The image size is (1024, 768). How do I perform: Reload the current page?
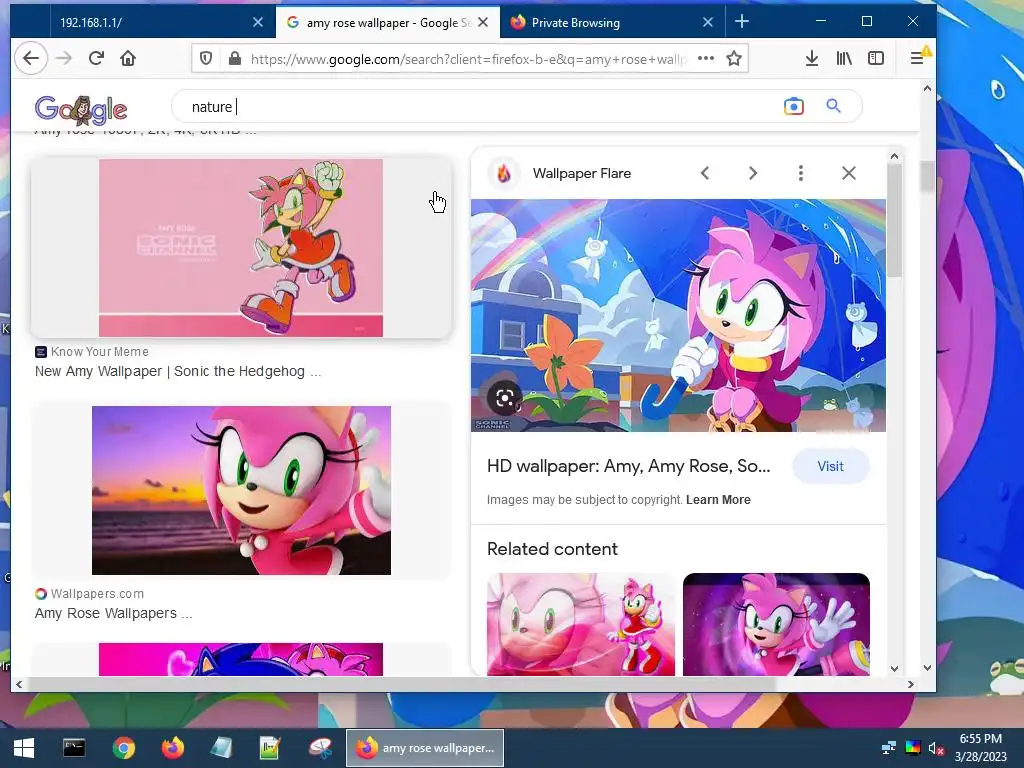(96, 58)
